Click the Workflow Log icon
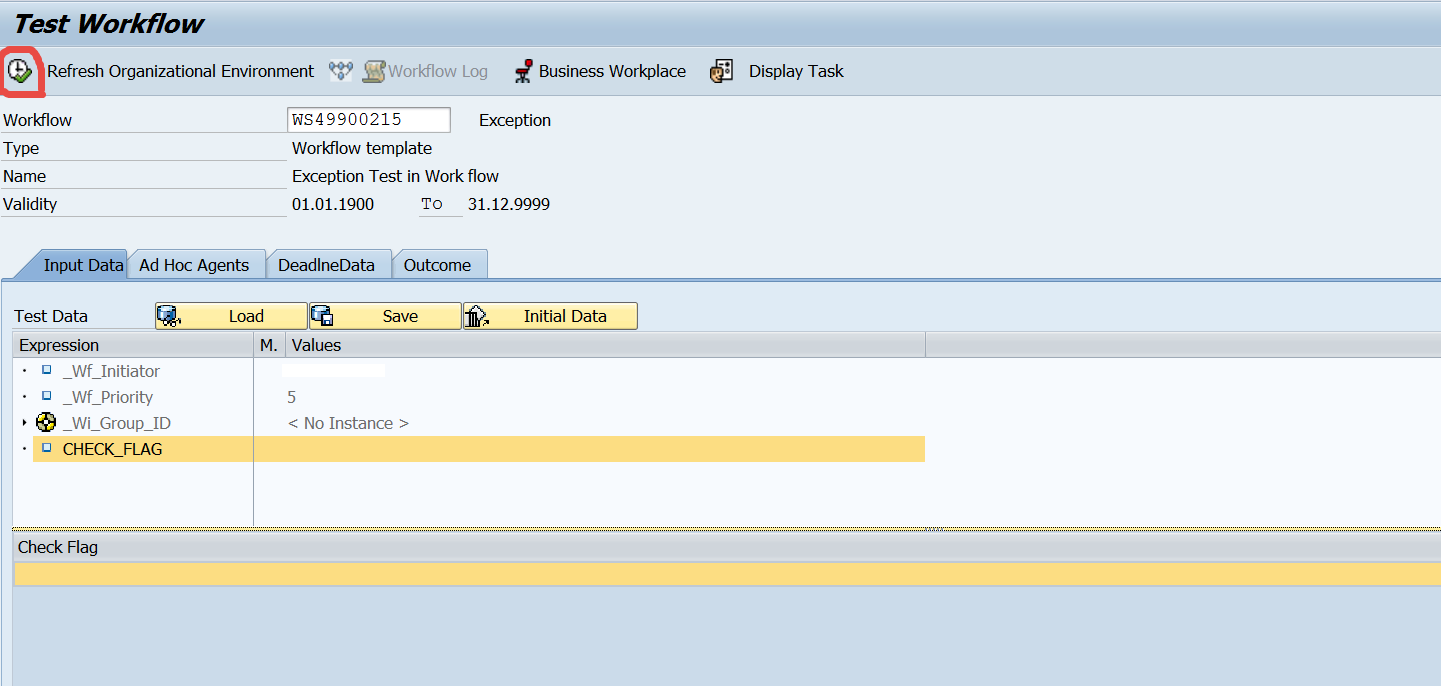Viewport: 1441px width, 686px height. pos(374,71)
